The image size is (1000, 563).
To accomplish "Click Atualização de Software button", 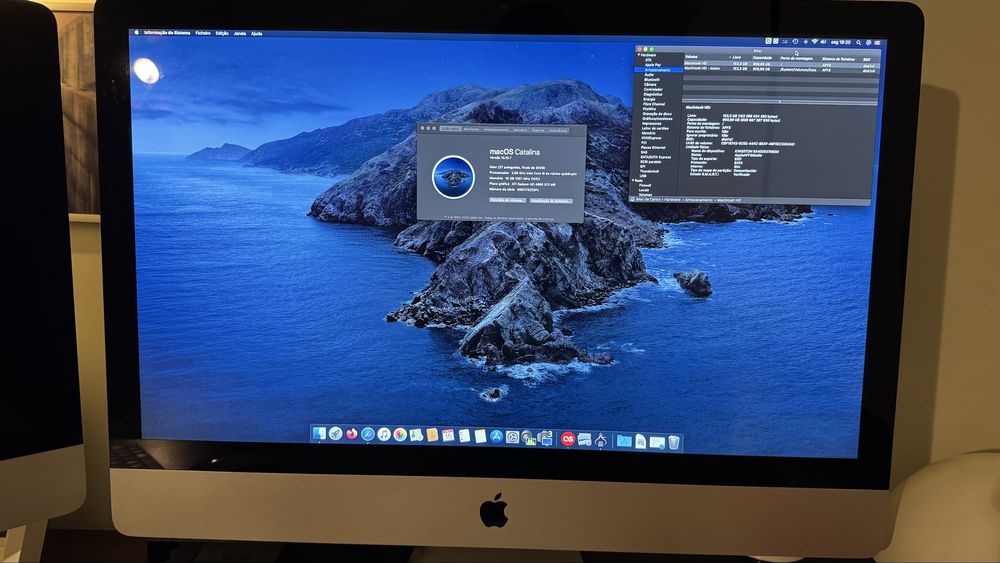I will (551, 201).
